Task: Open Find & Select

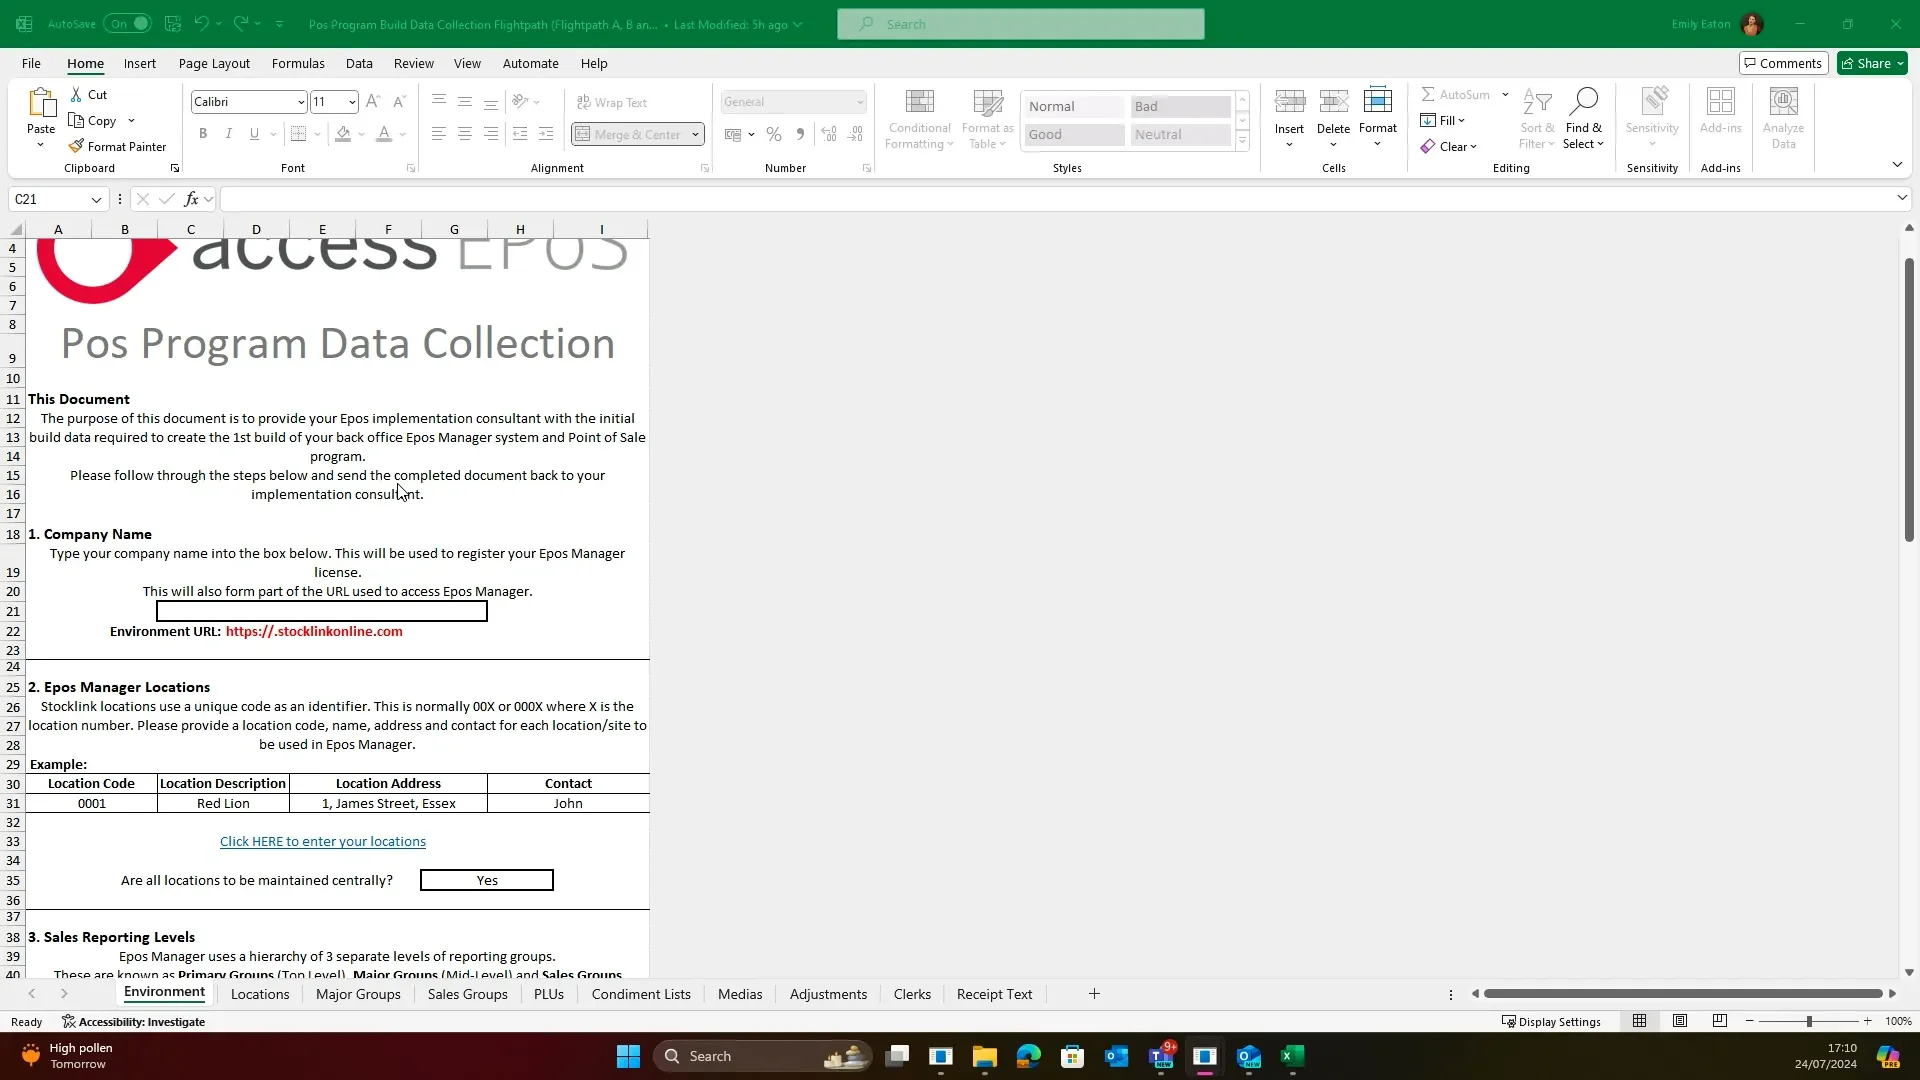Action: click(1583, 117)
